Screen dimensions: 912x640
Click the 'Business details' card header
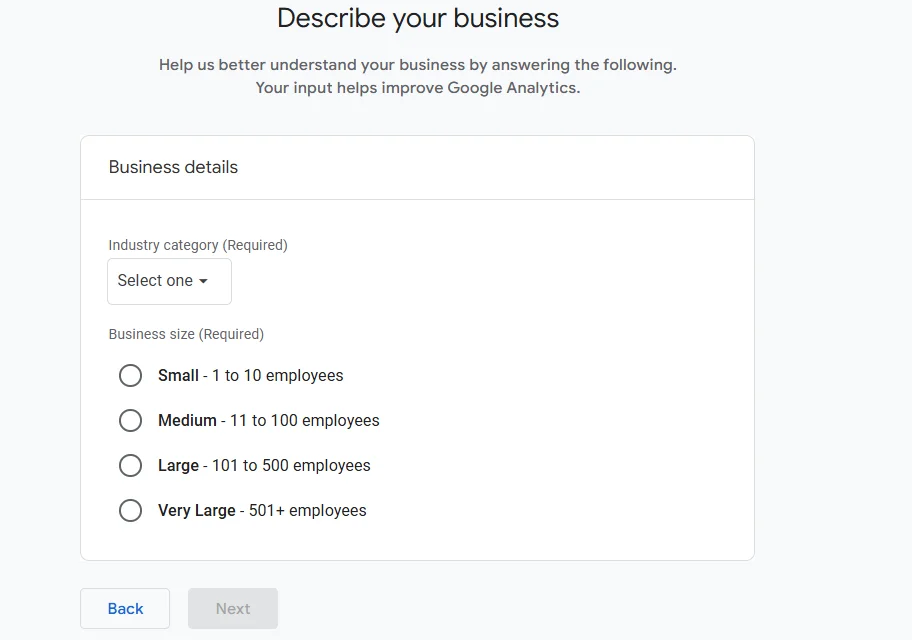tap(173, 167)
